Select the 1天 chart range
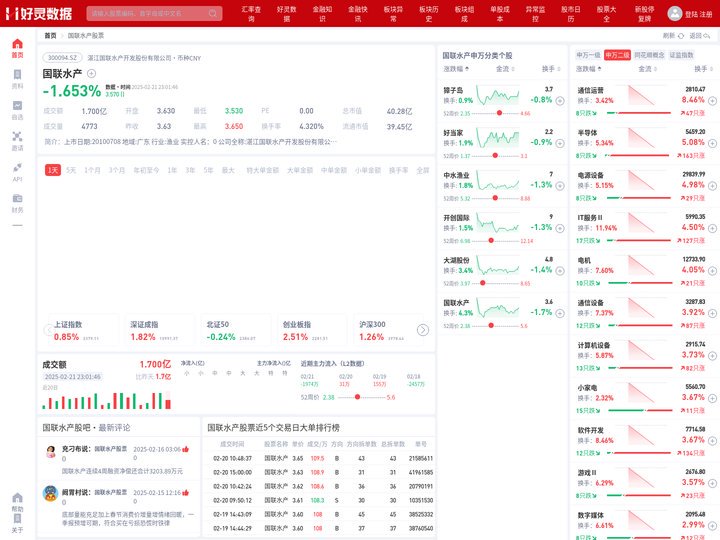Viewport: 720px width, 540px height. pos(53,170)
